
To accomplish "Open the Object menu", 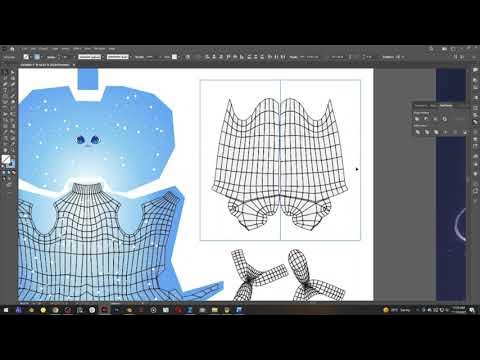I will 44,49.
